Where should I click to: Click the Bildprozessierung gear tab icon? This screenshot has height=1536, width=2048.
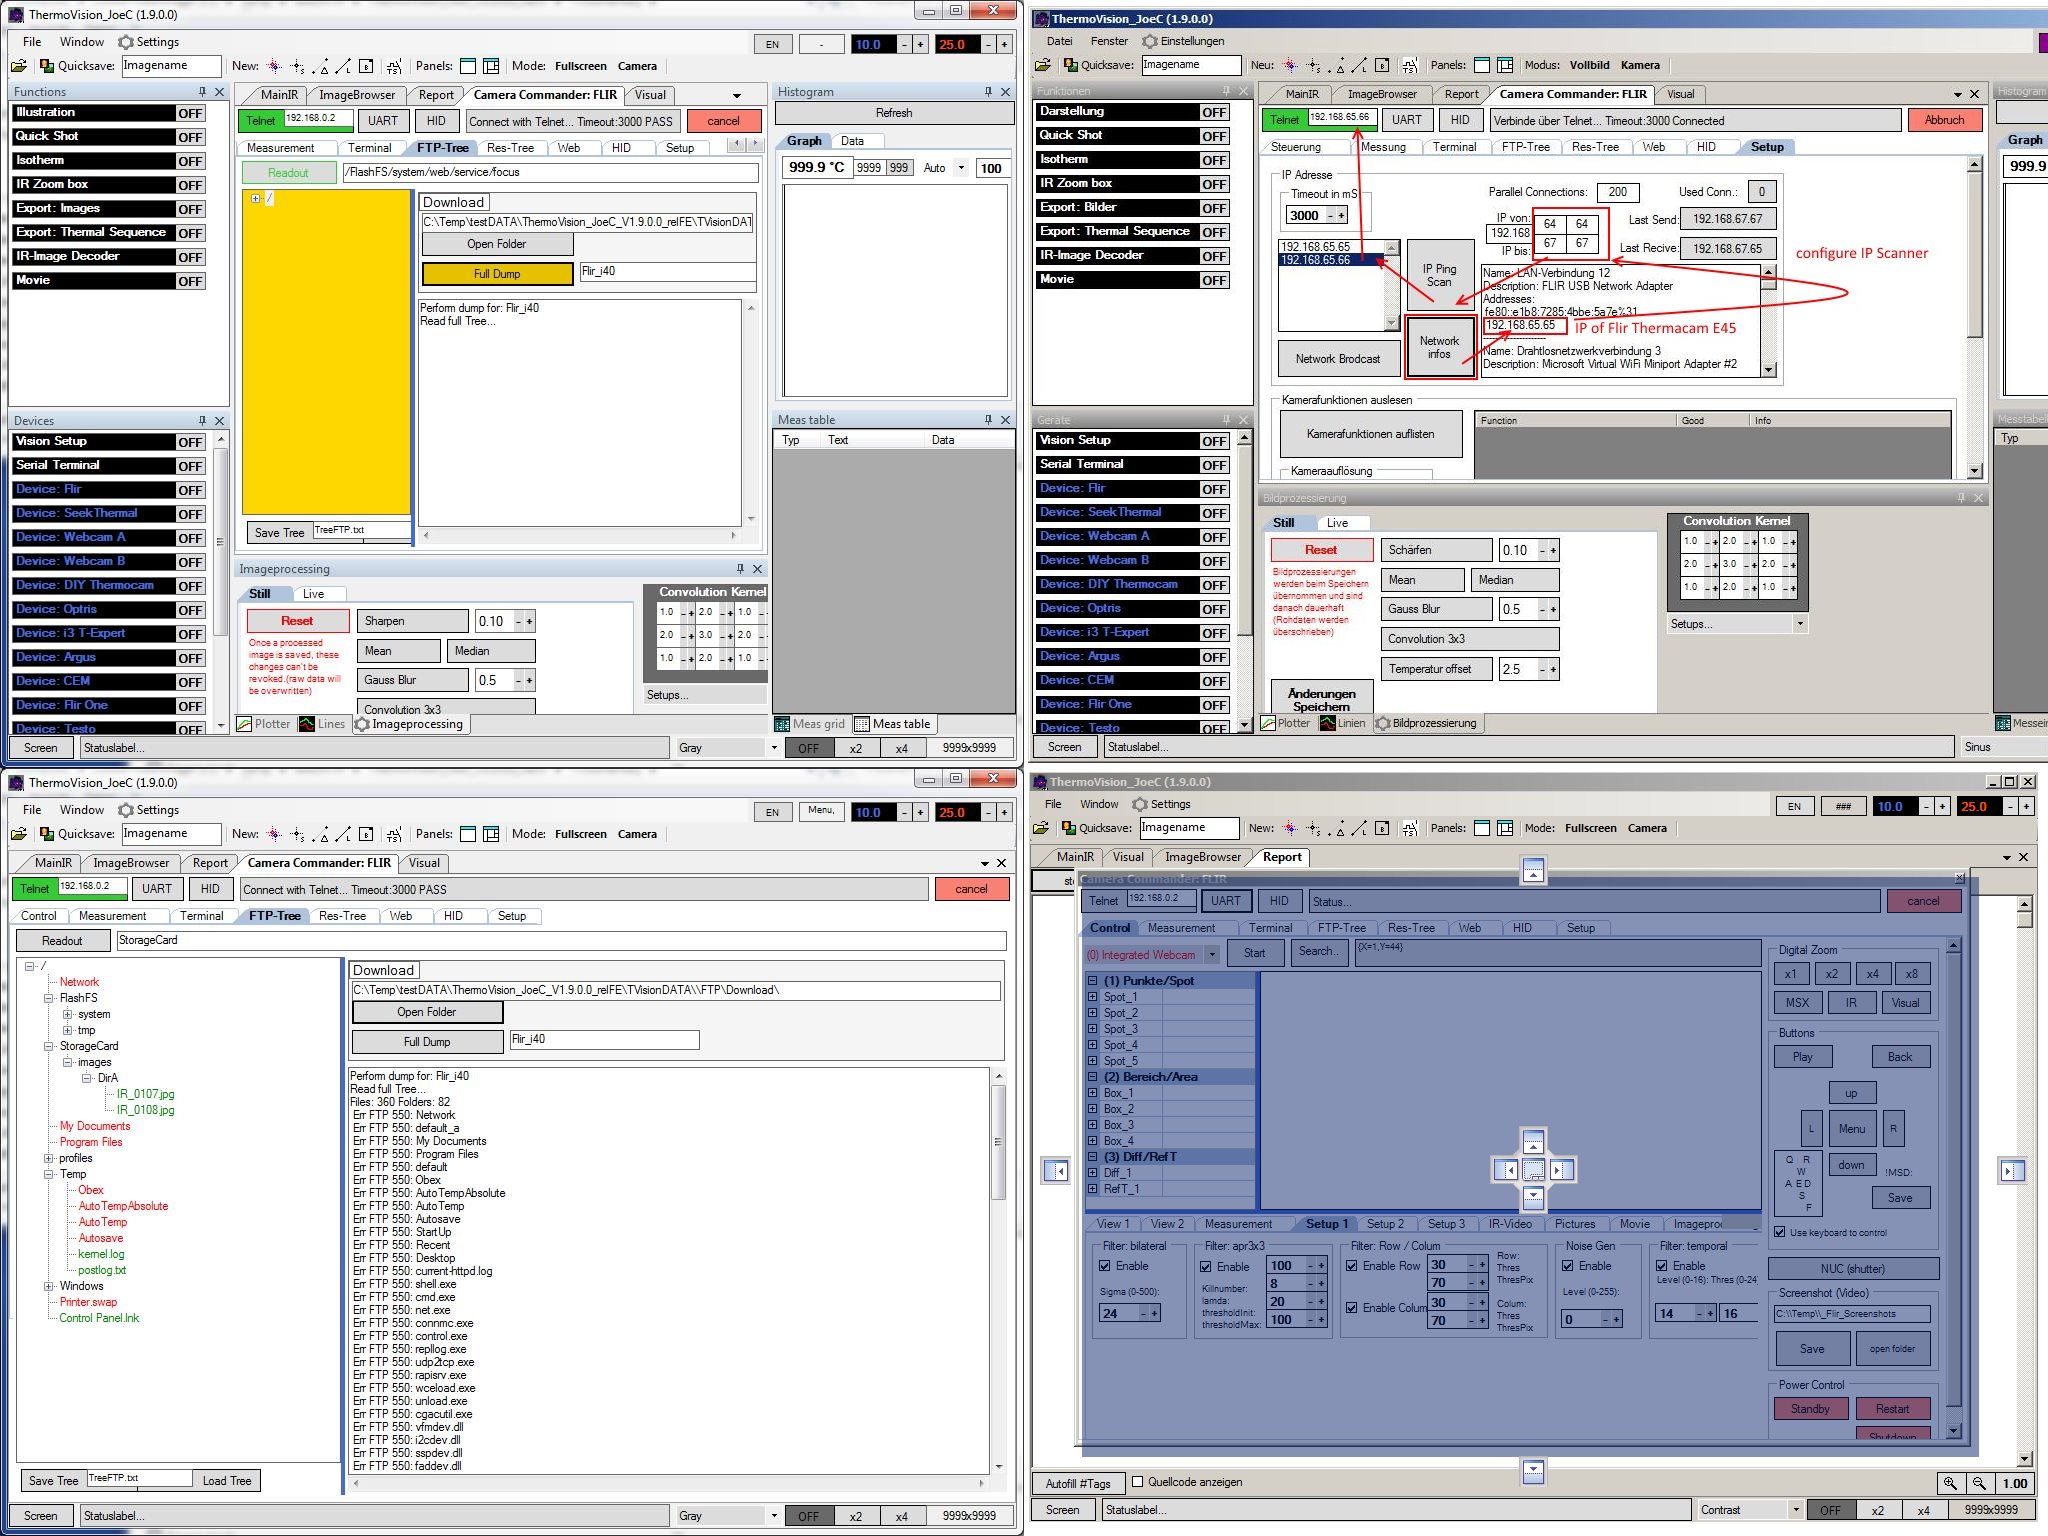(1383, 723)
